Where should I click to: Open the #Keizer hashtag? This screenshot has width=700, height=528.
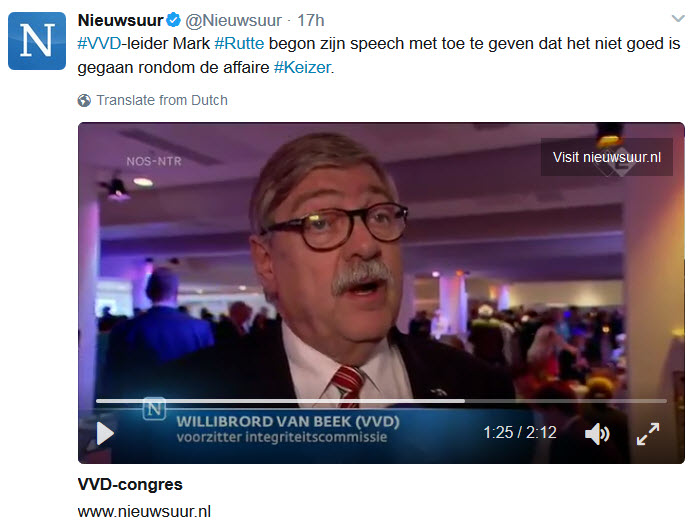[302, 68]
